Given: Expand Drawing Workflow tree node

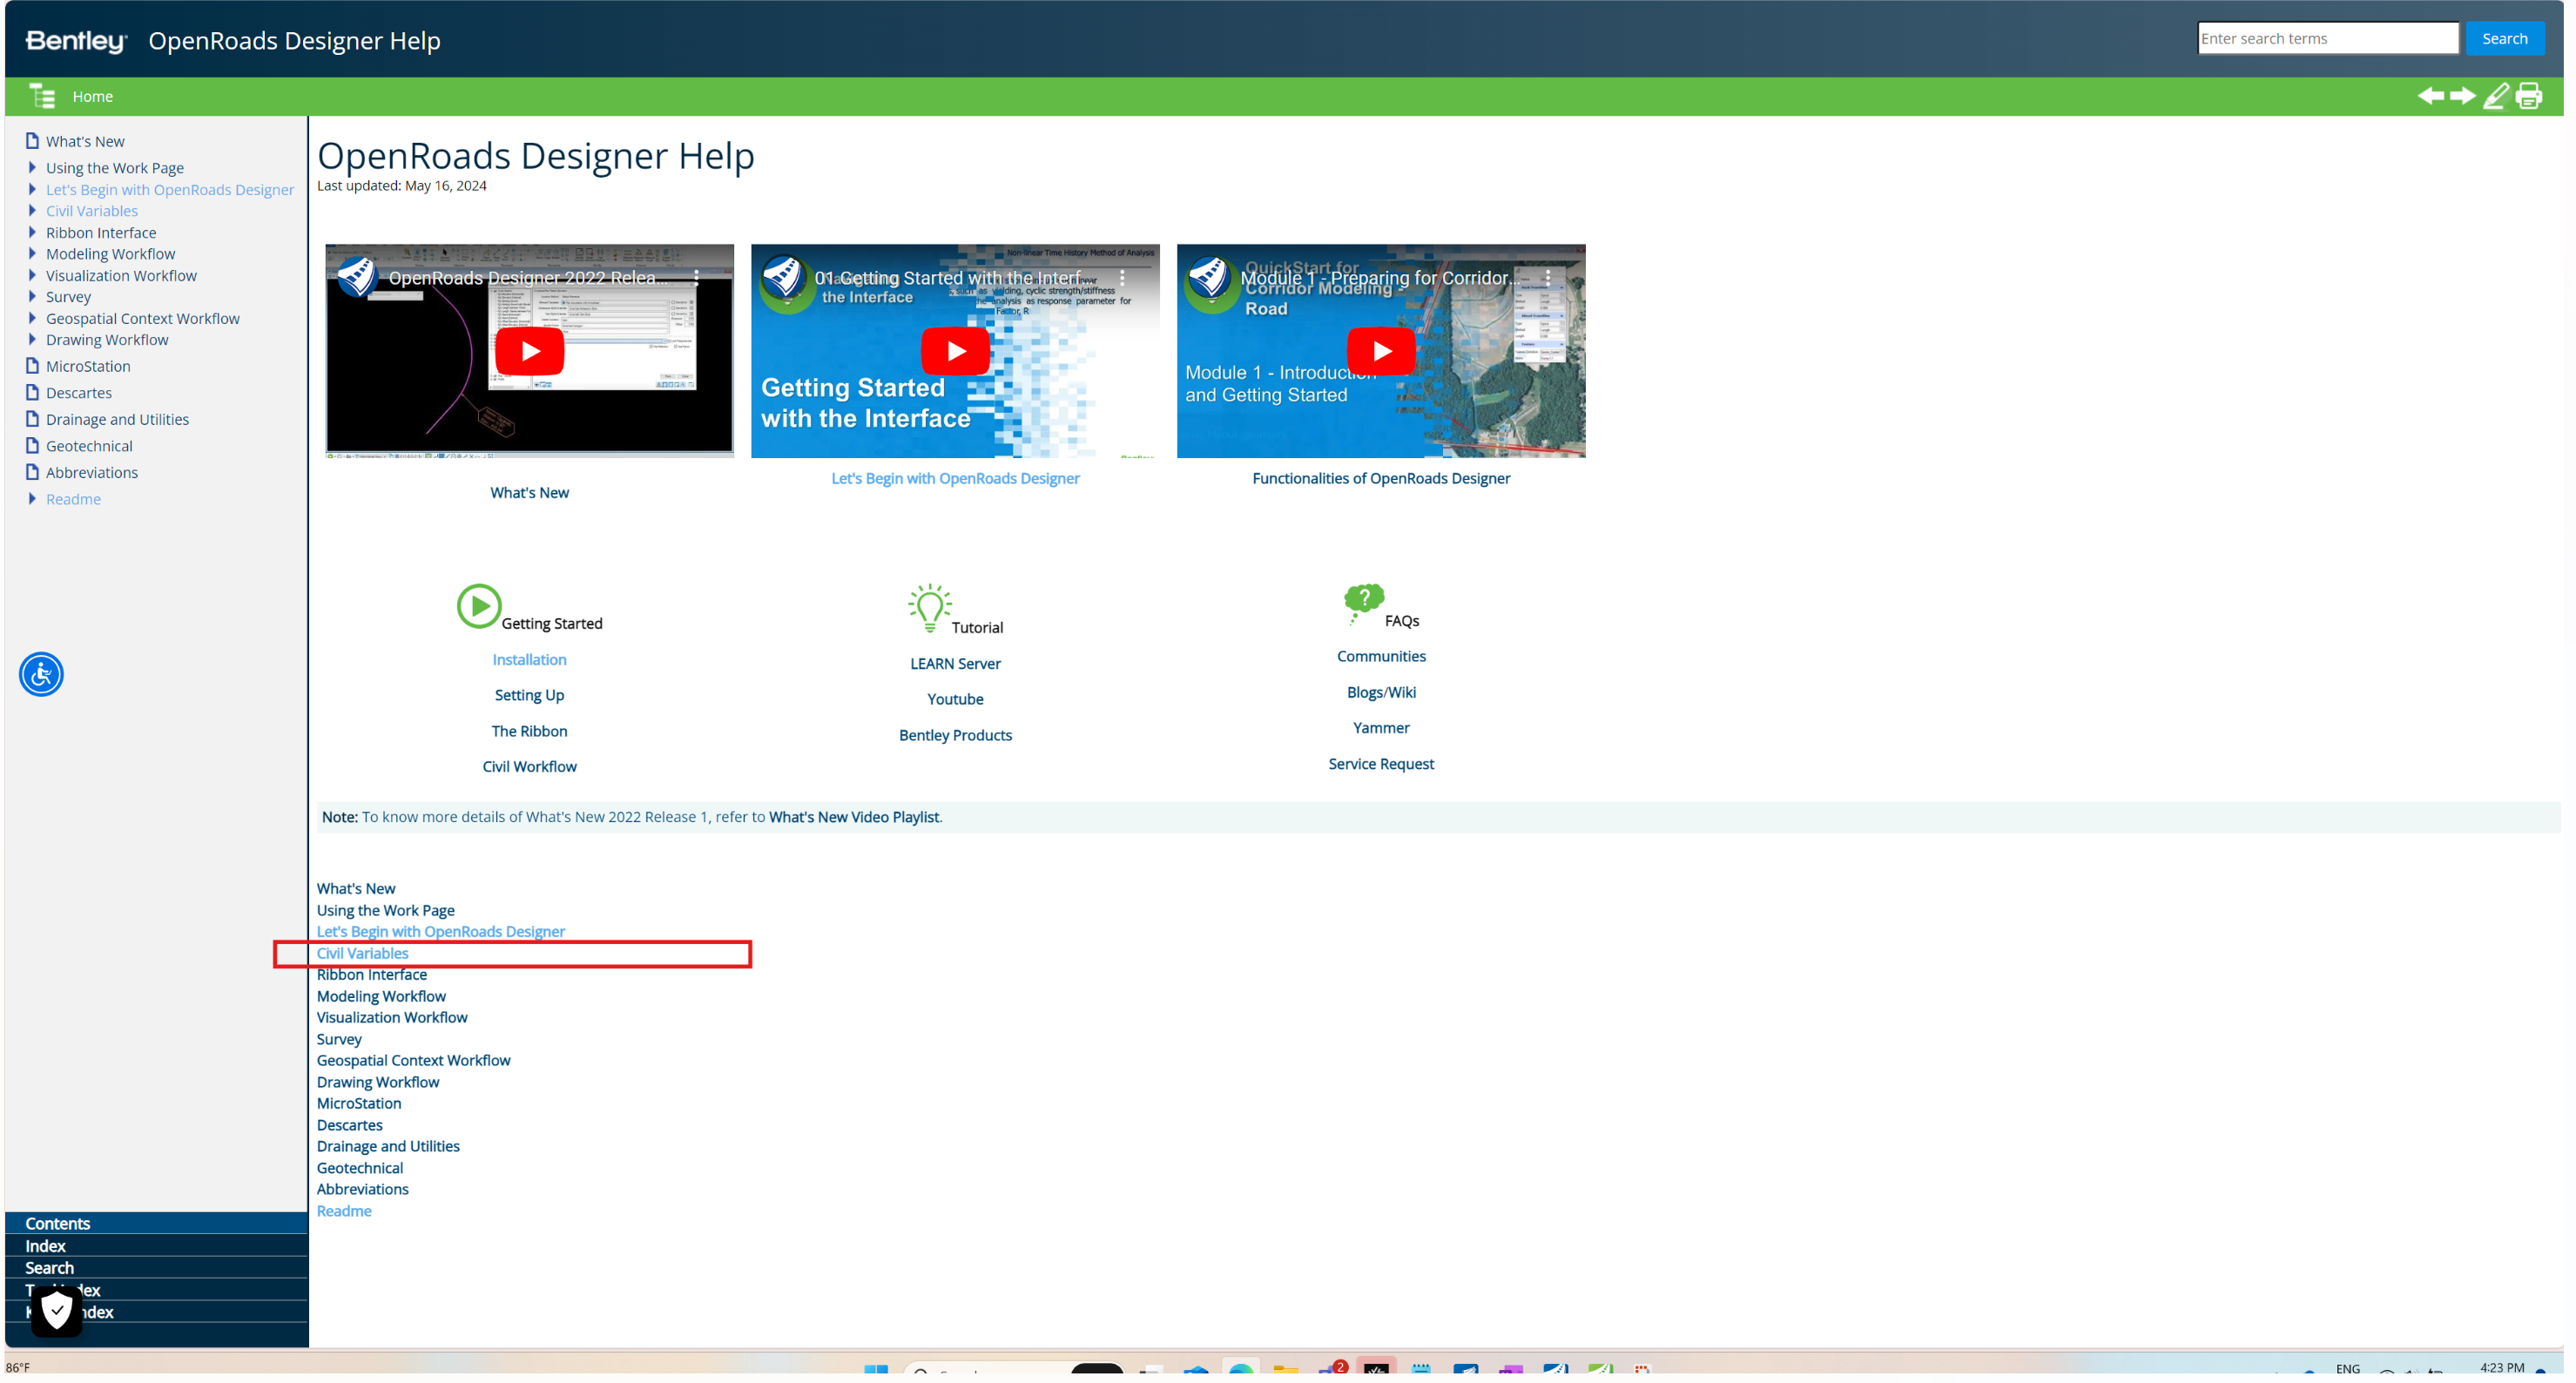Looking at the screenshot, I should [x=32, y=340].
